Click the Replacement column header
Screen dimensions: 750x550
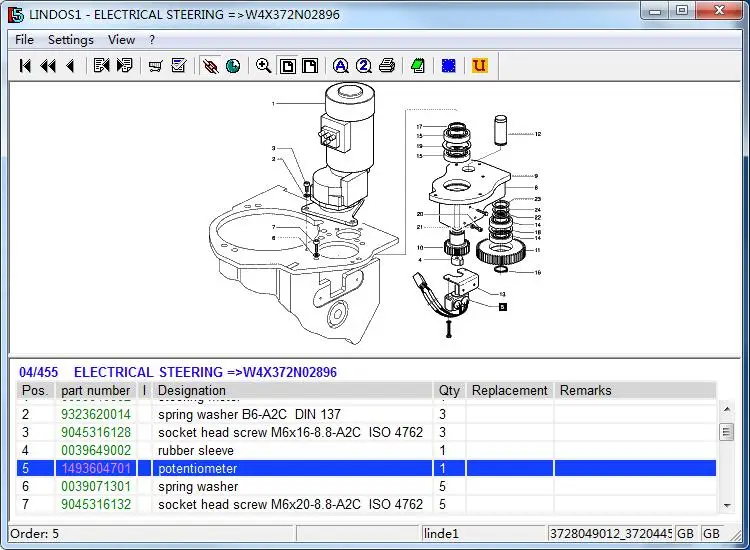coord(510,390)
